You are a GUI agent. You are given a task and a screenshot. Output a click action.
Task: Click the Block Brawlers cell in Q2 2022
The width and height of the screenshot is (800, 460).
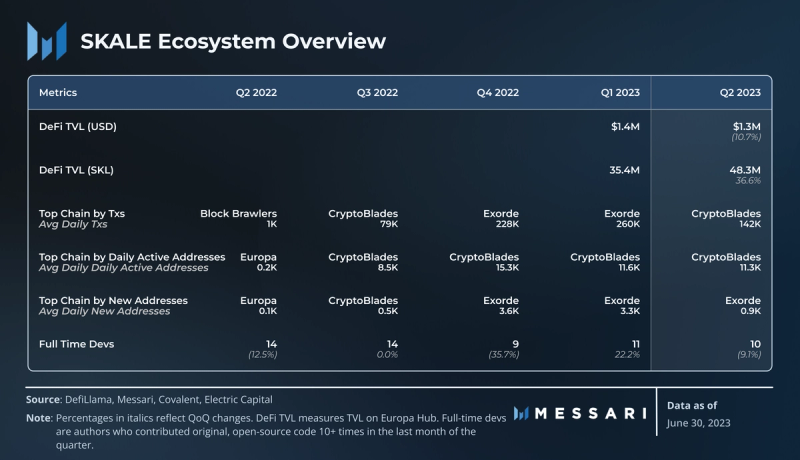[238, 213]
